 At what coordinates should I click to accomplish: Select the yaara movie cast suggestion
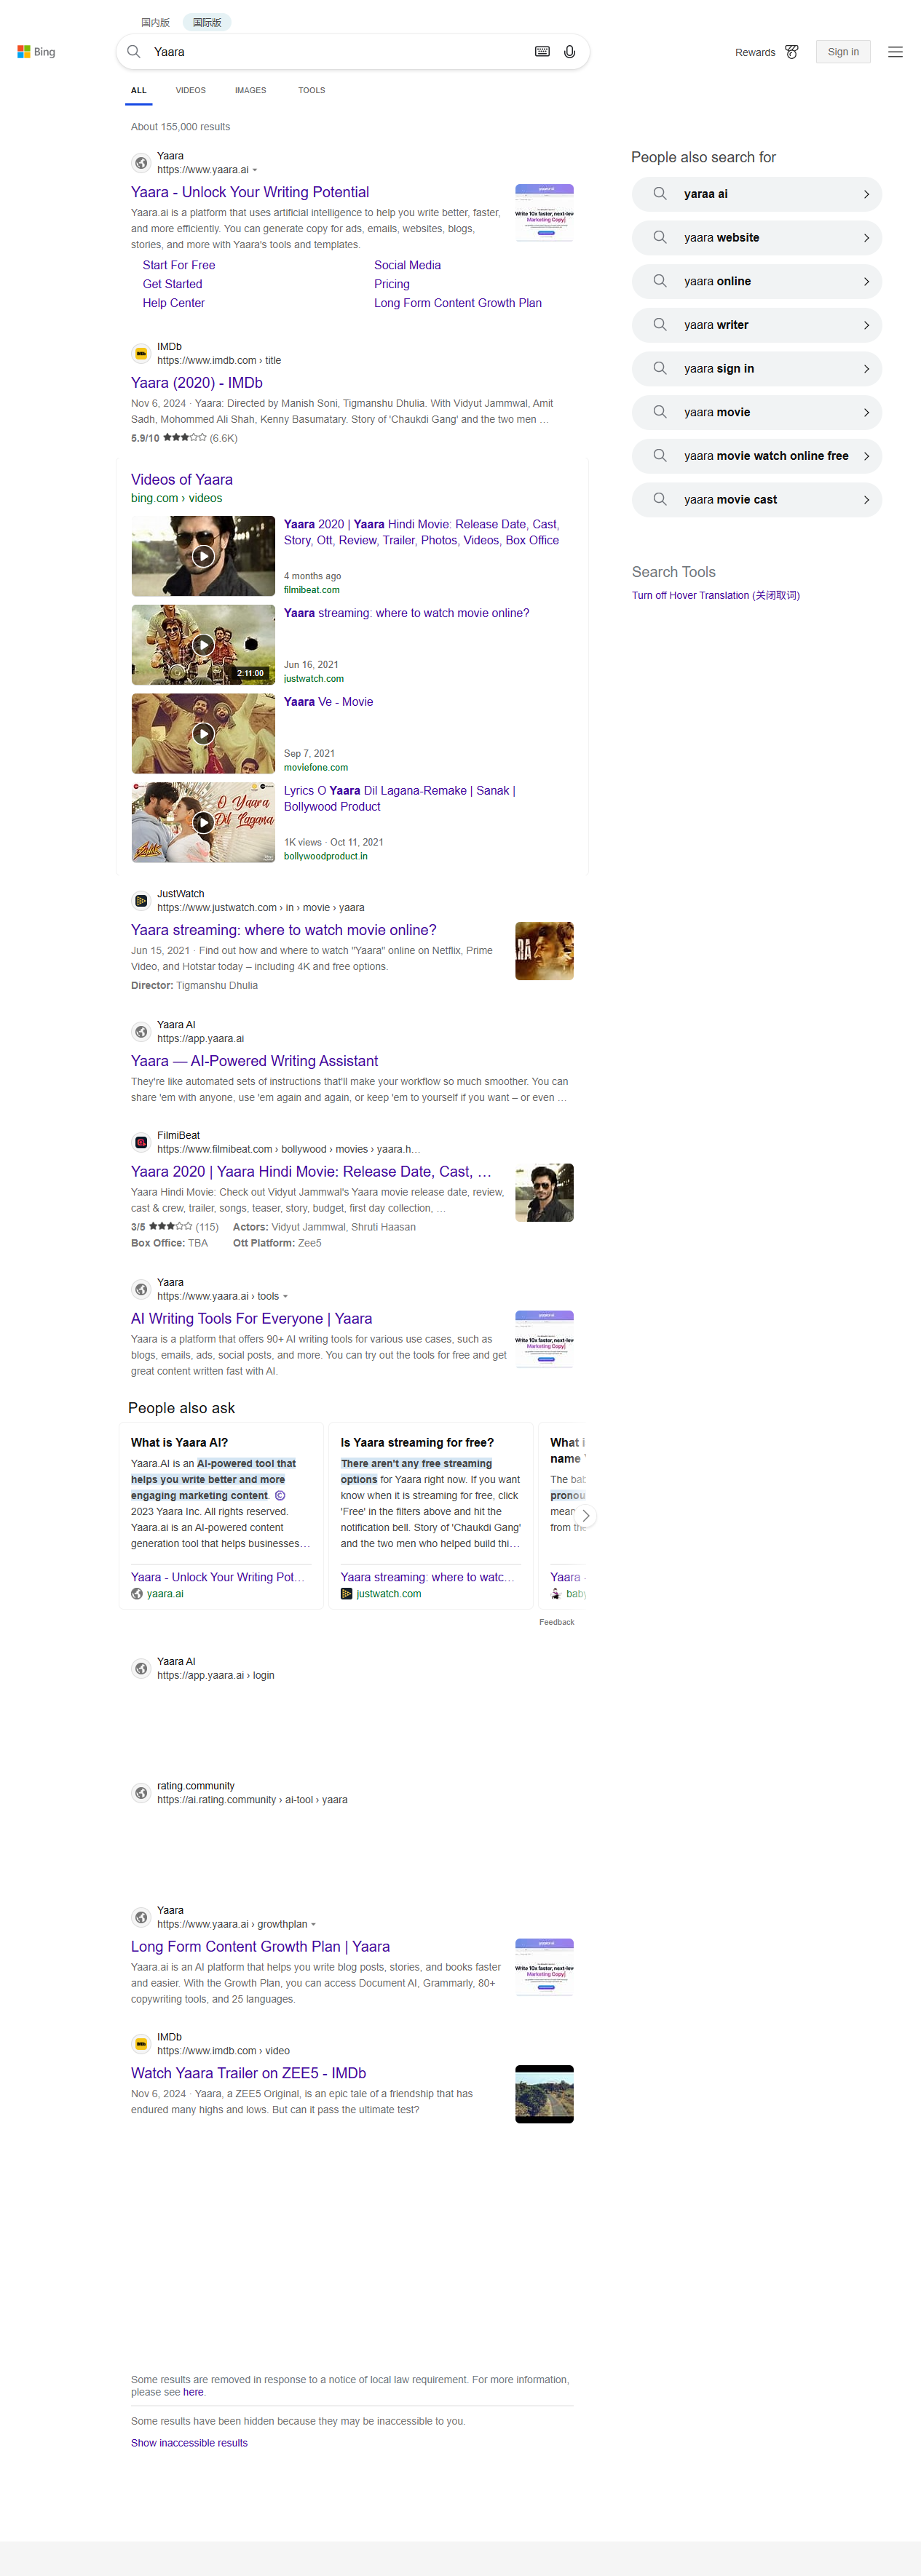click(x=756, y=499)
